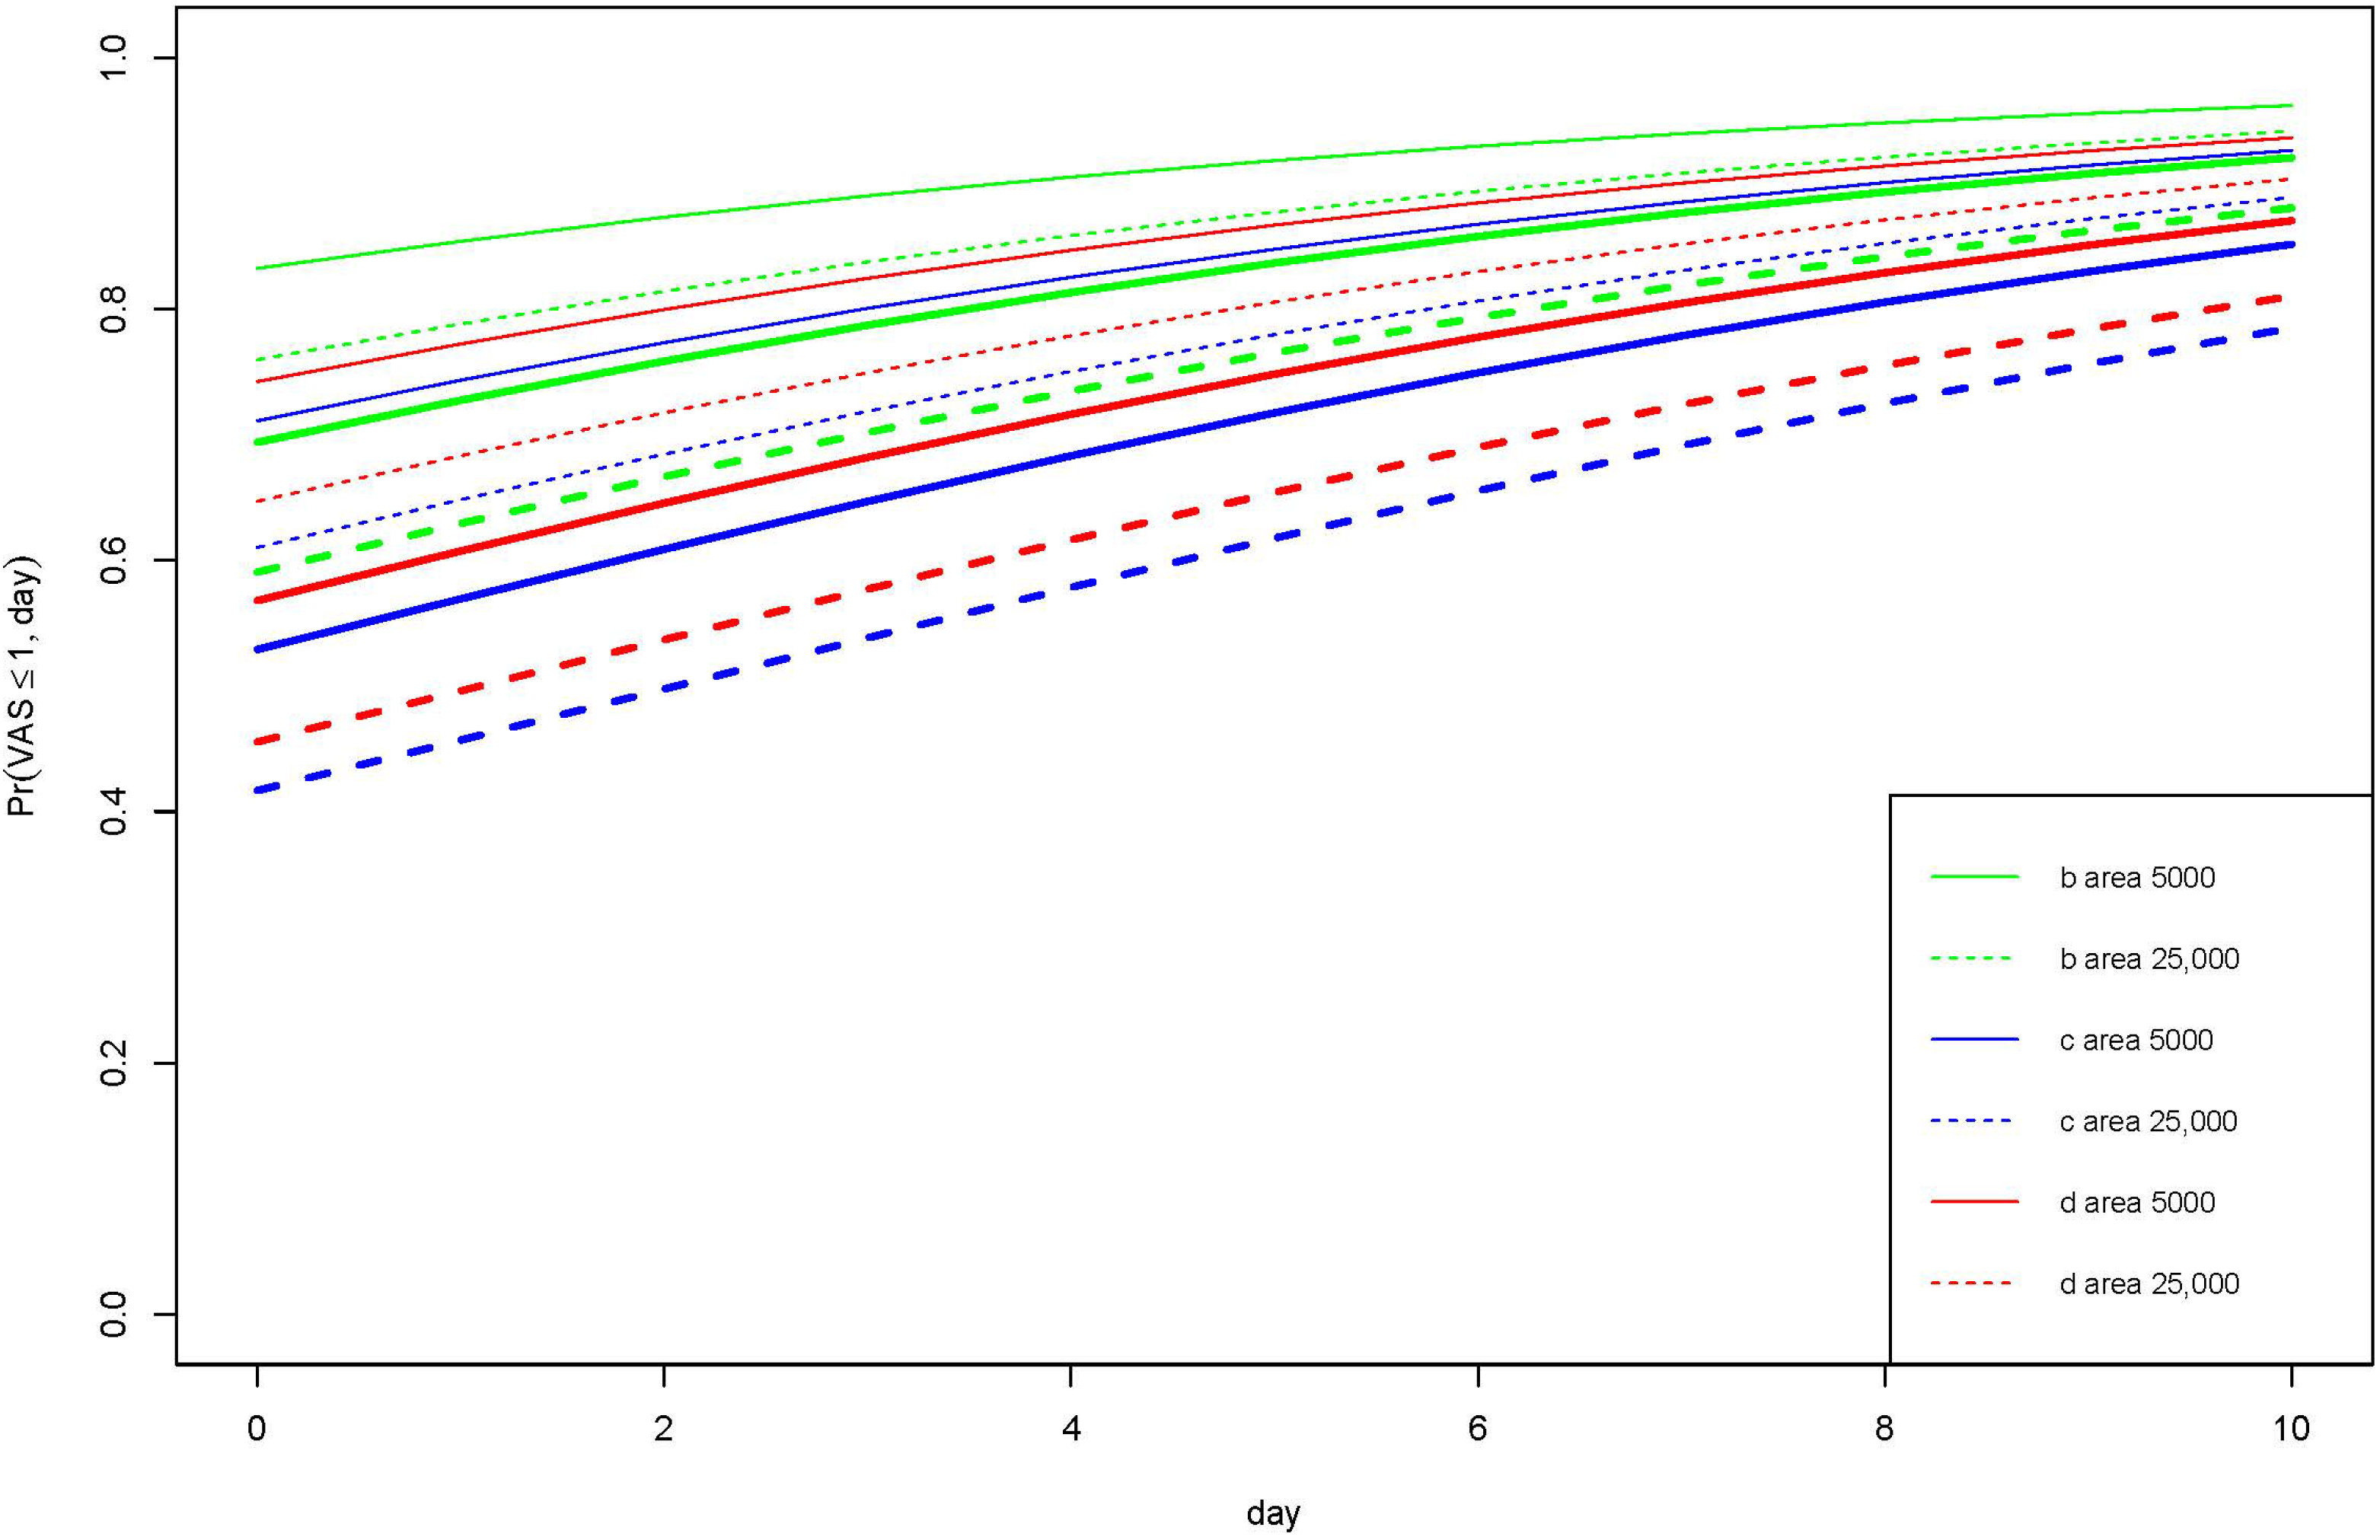Click the solid red legend line swatch
Screen dimensions: 2380x1540
[1974, 1201]
